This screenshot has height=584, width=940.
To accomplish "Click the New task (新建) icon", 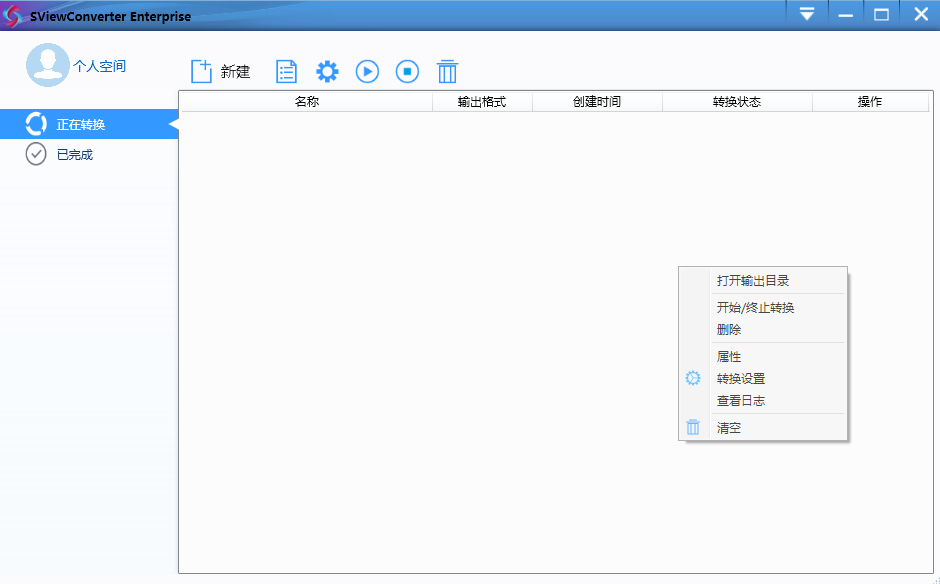I will pos(201,71).
